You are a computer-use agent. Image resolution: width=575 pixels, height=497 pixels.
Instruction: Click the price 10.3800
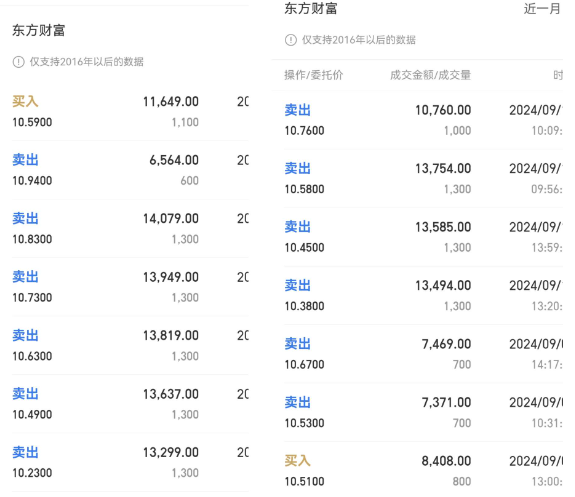coord(304,306)
